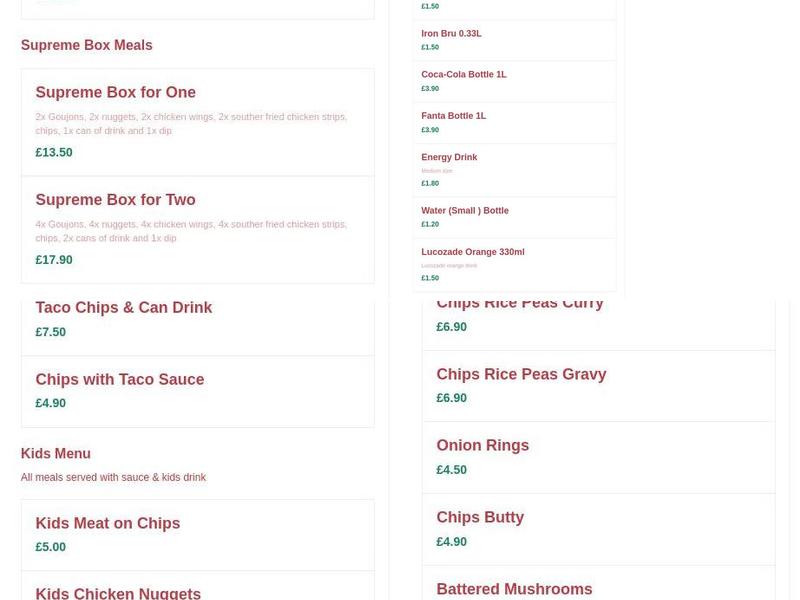Image resolution: width=800 pixels, height=600 pixels.
Task: Click the Fanta Bottle 1L option
Action: point(453,115)
